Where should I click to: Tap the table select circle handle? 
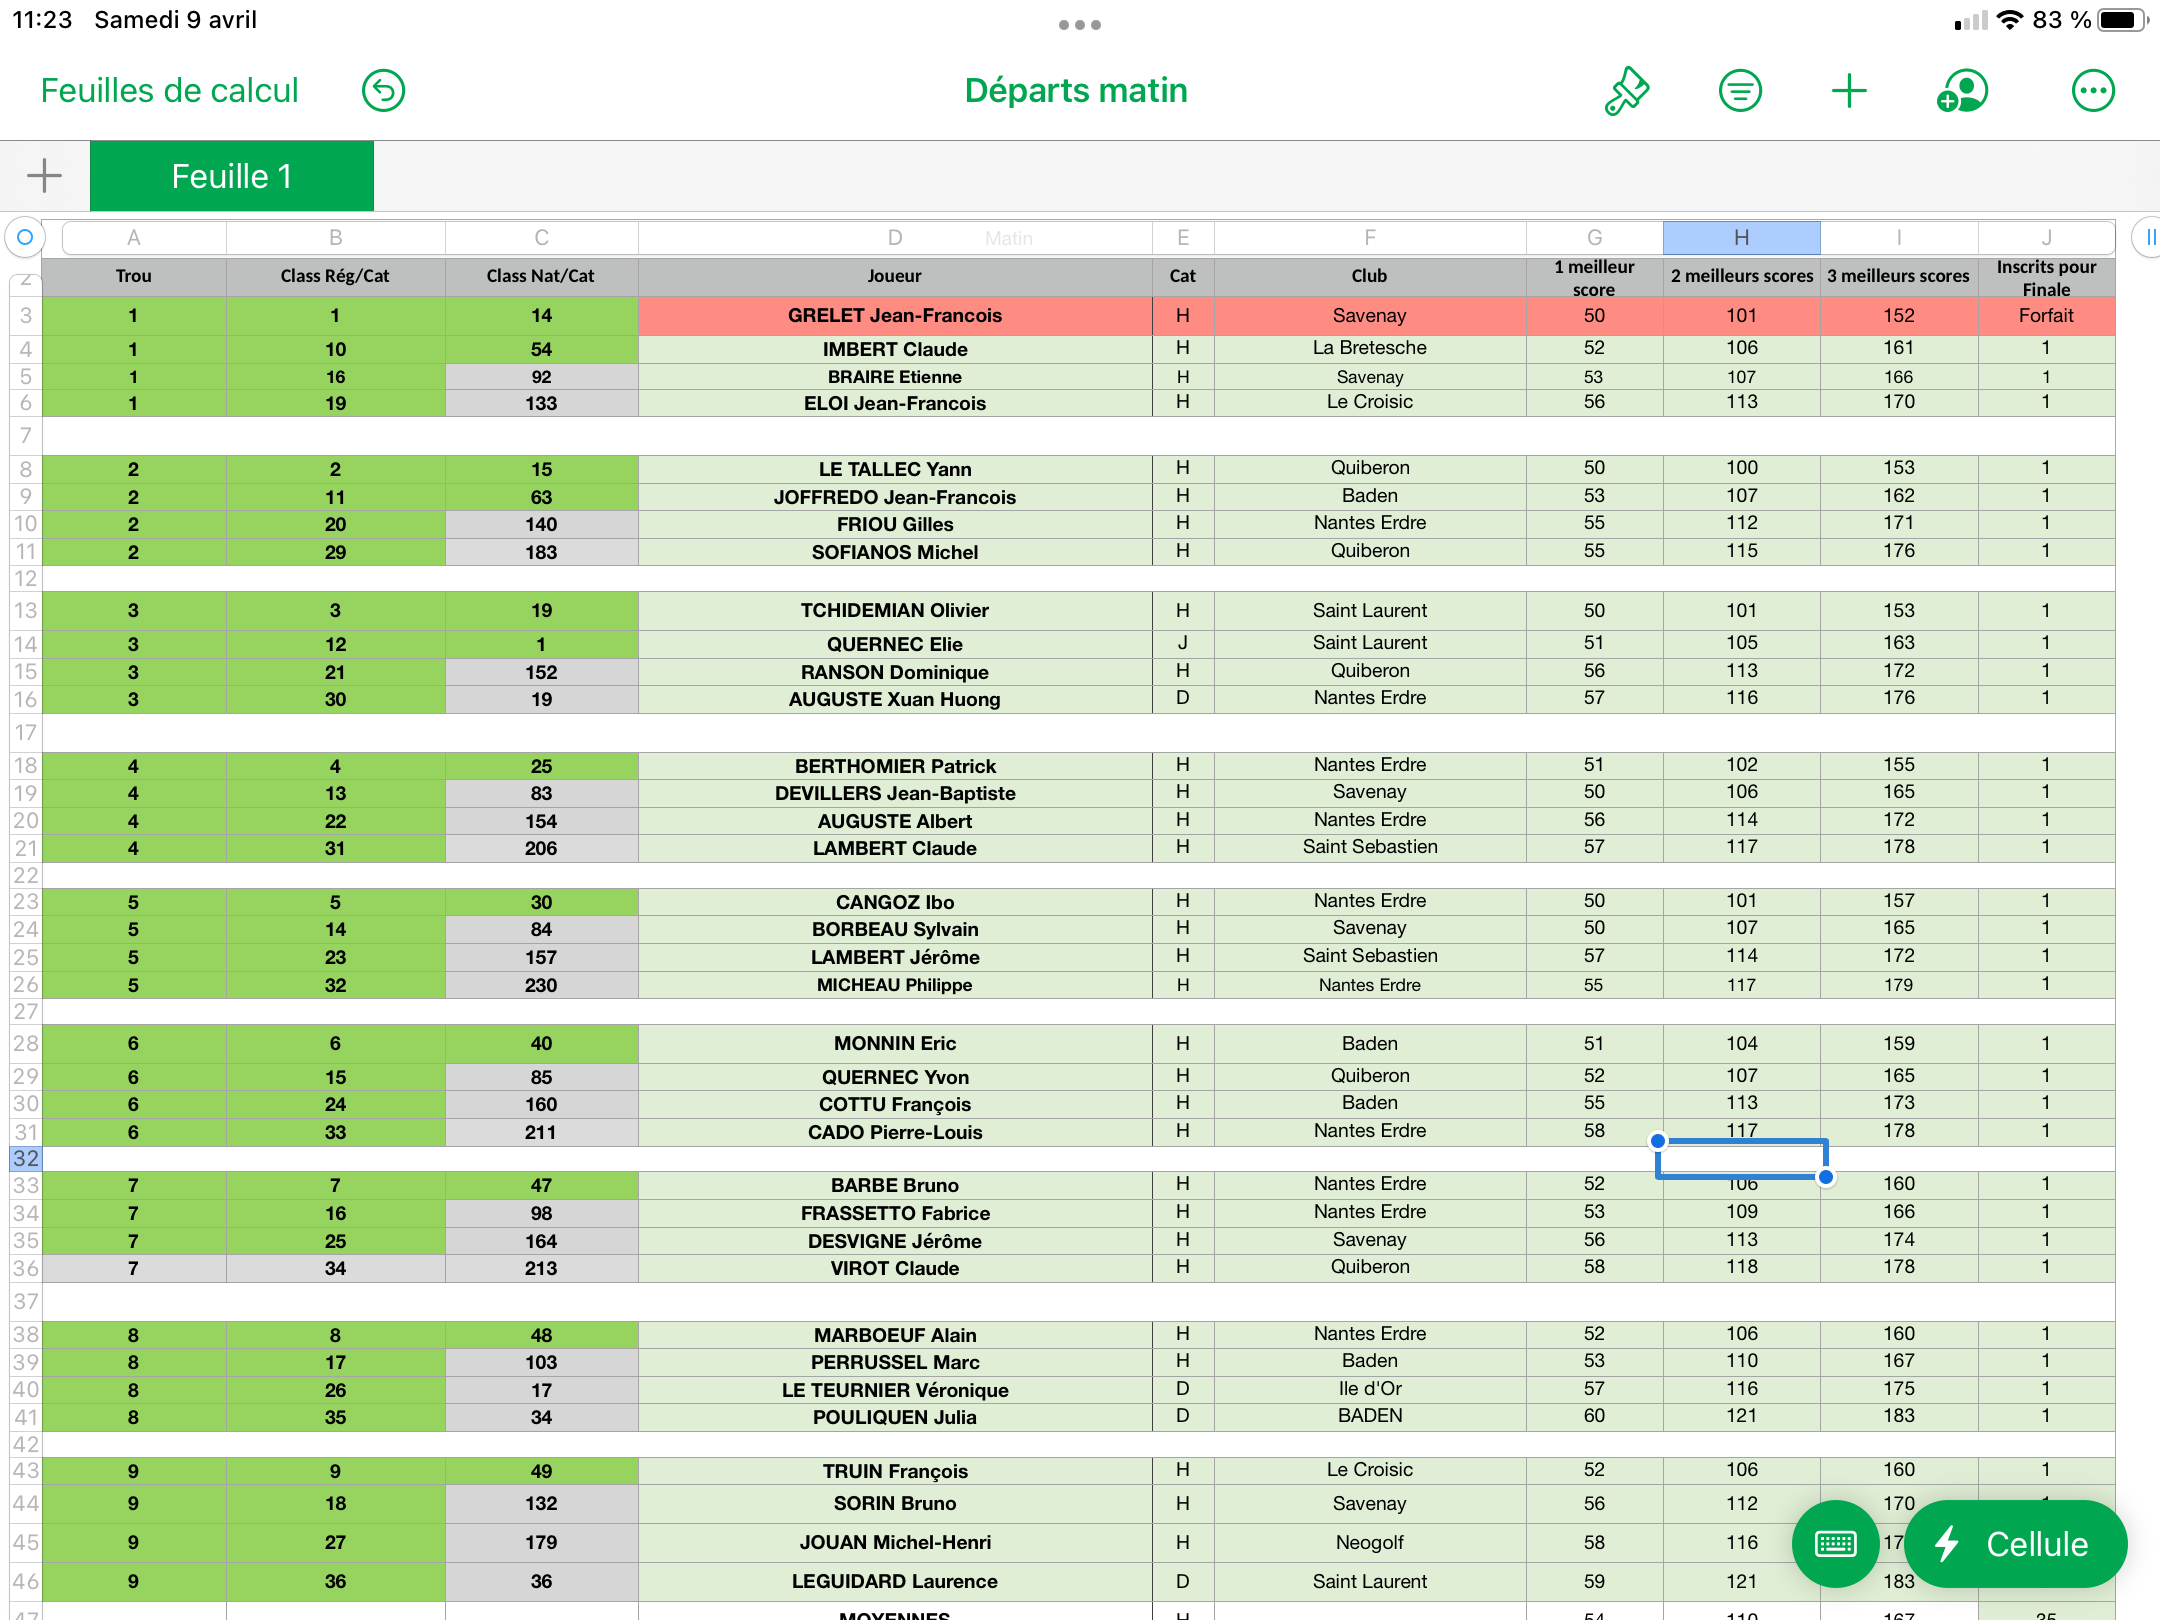pos(25,238)
